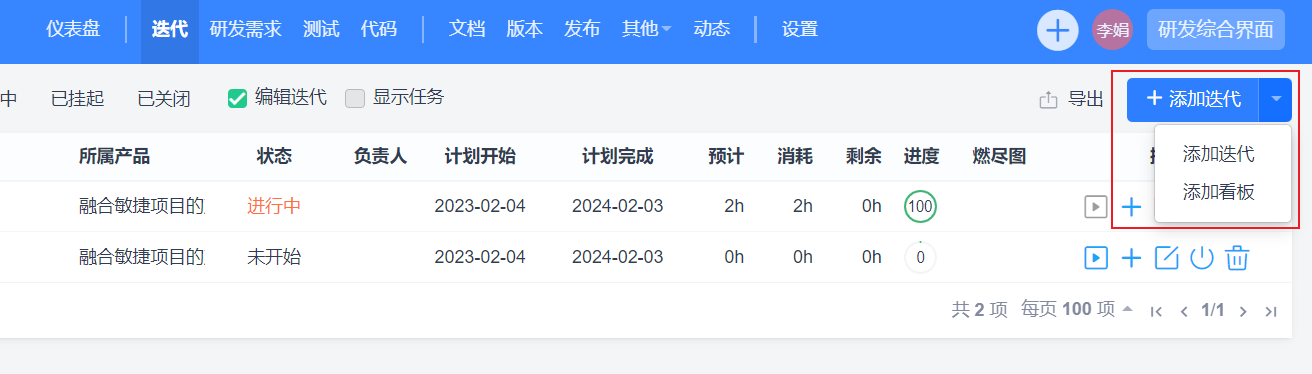The width and height of the screenshot is (1312, 374).
Task: Click the round plus quick-add icon
Action: pos(1057,30)
